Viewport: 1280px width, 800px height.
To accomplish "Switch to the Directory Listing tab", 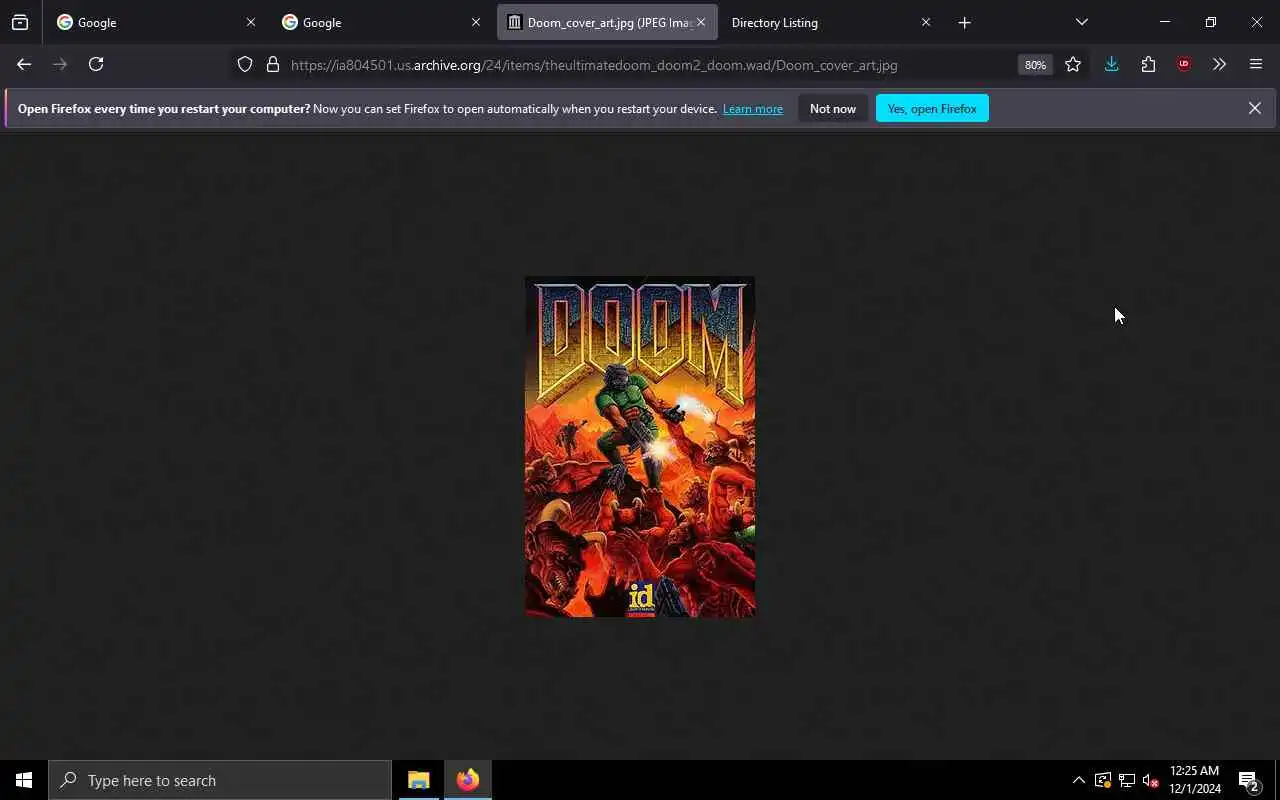I will coord(832,22).
